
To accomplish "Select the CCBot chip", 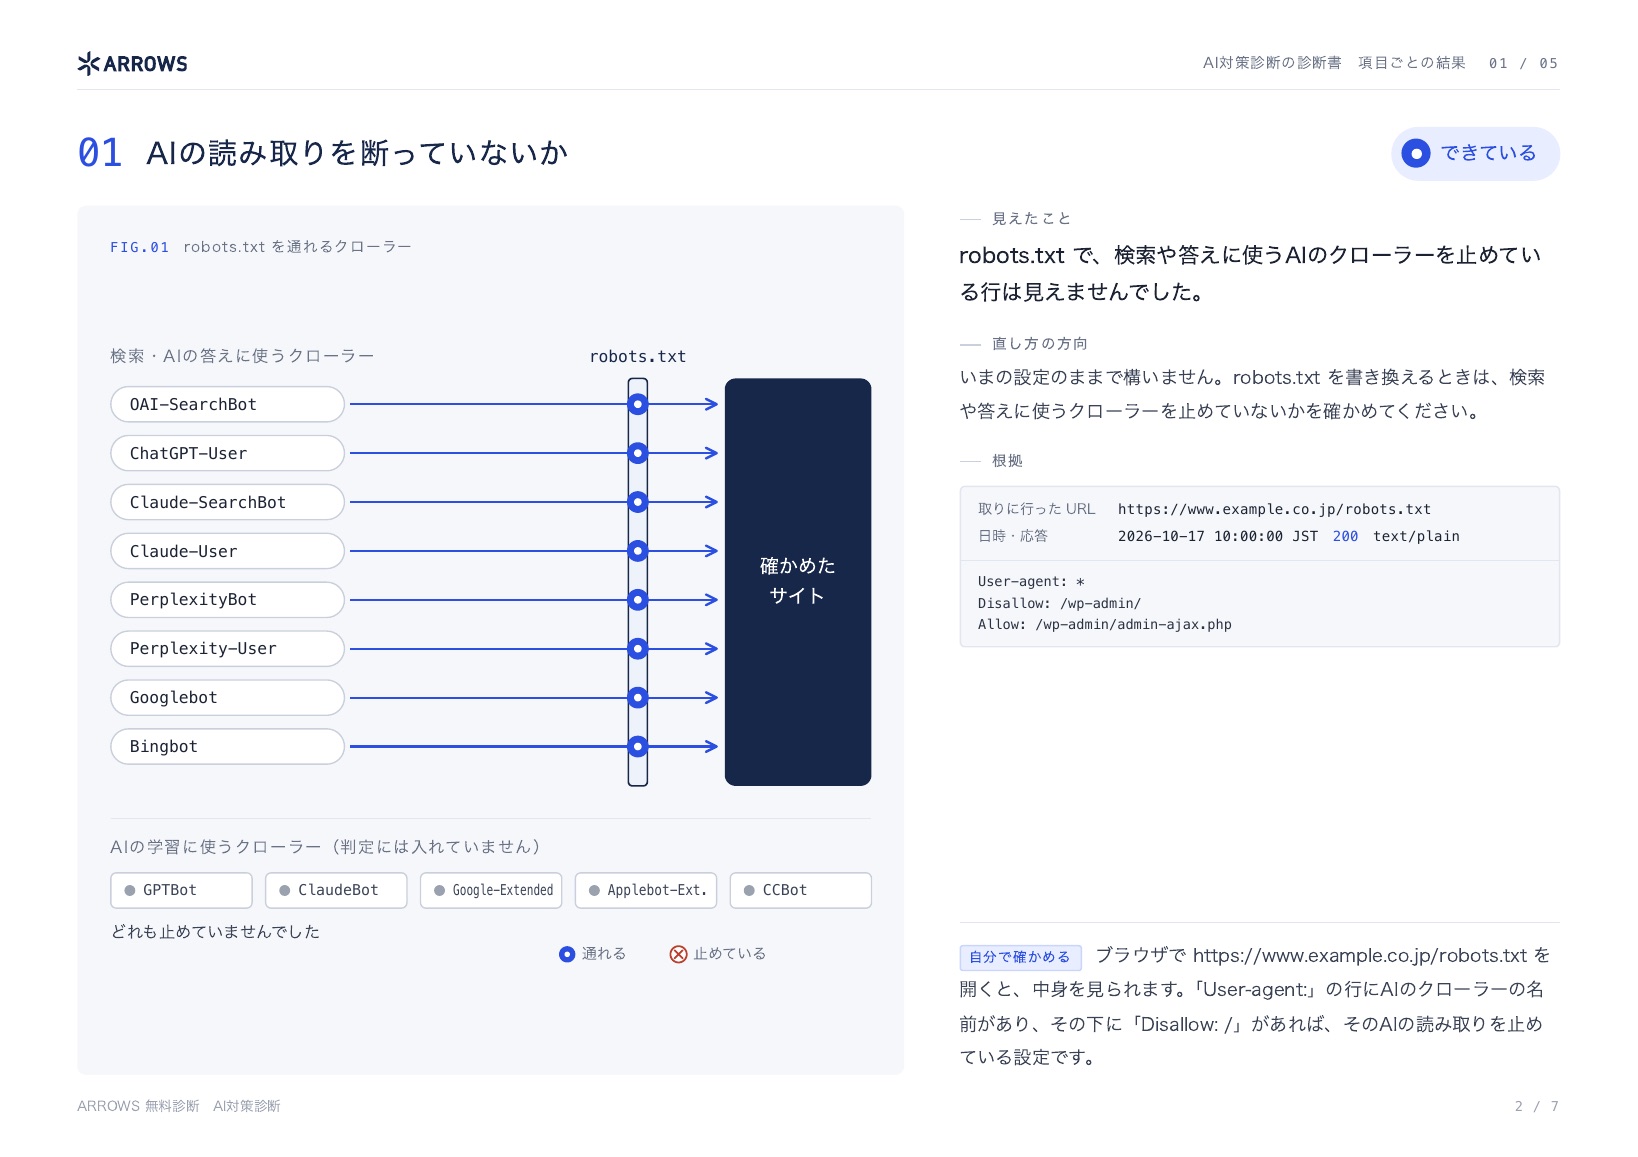I will point(801,890).
